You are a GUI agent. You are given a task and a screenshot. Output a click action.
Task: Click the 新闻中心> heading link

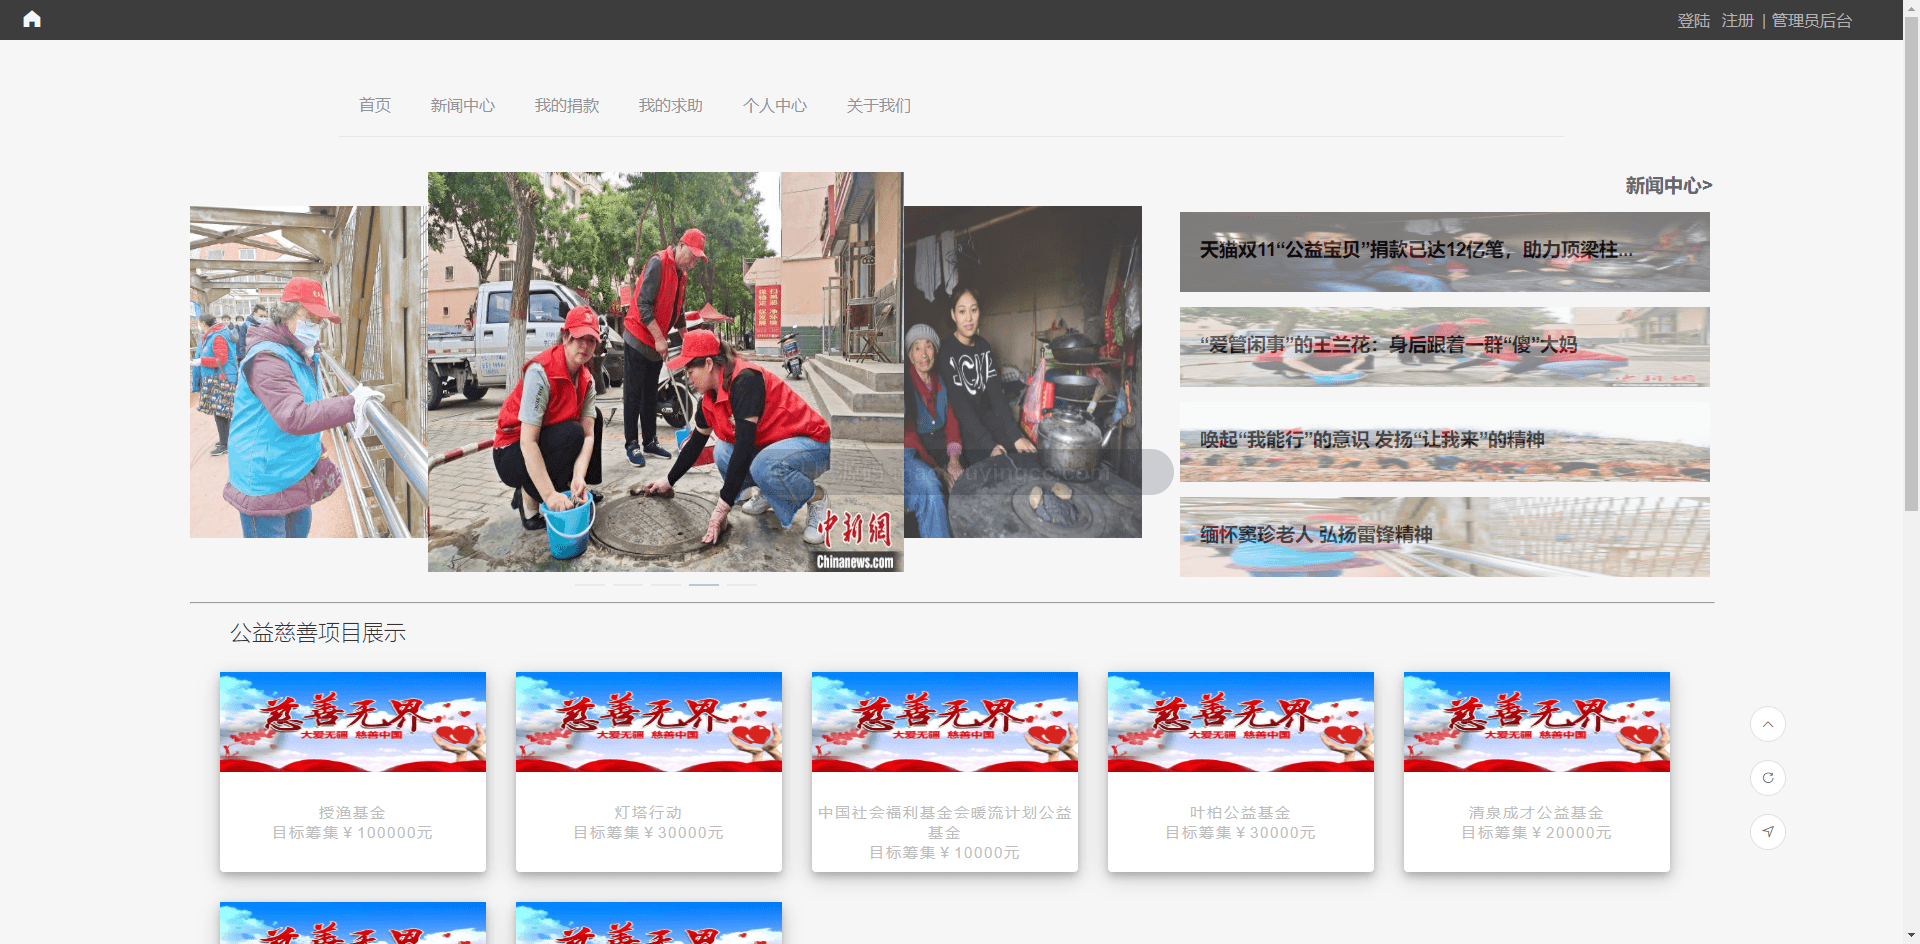coord(1668,185)
